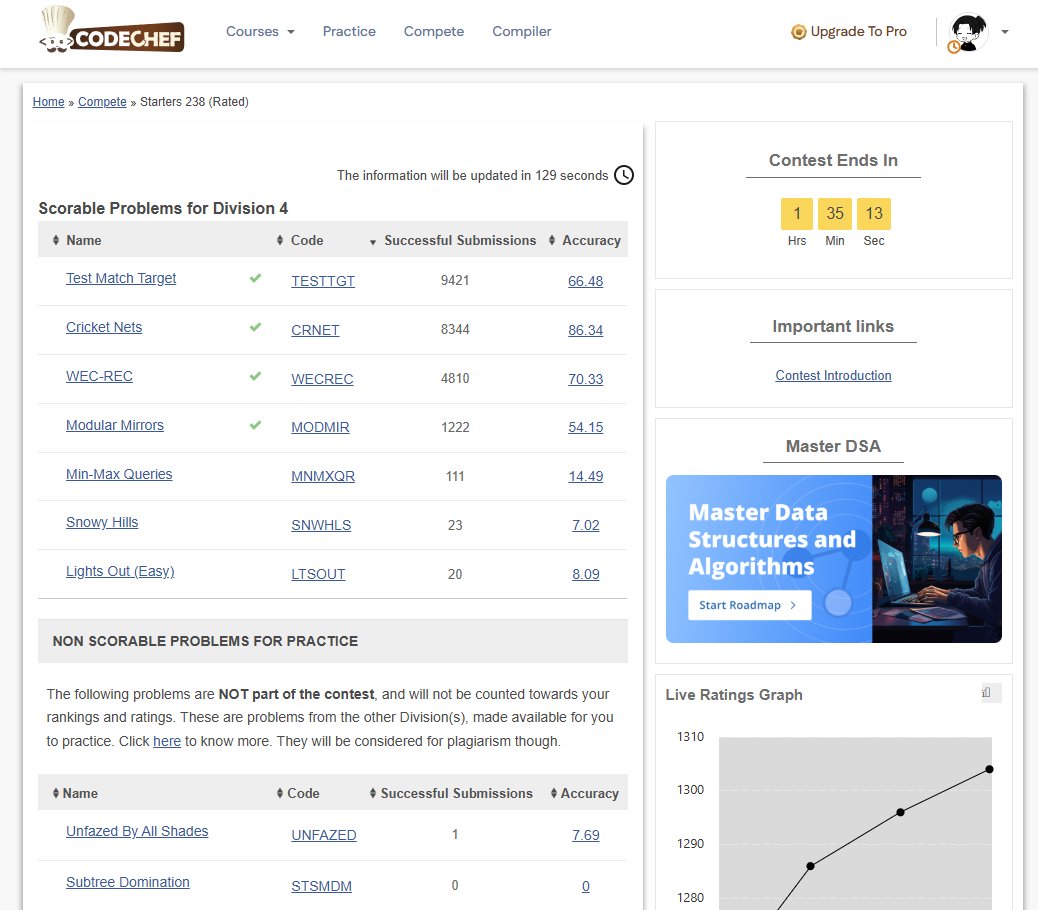This screenshot has width=1038, height=910.
Task: Sort practice problems by Successful Submissions
Action: [451, 794]
